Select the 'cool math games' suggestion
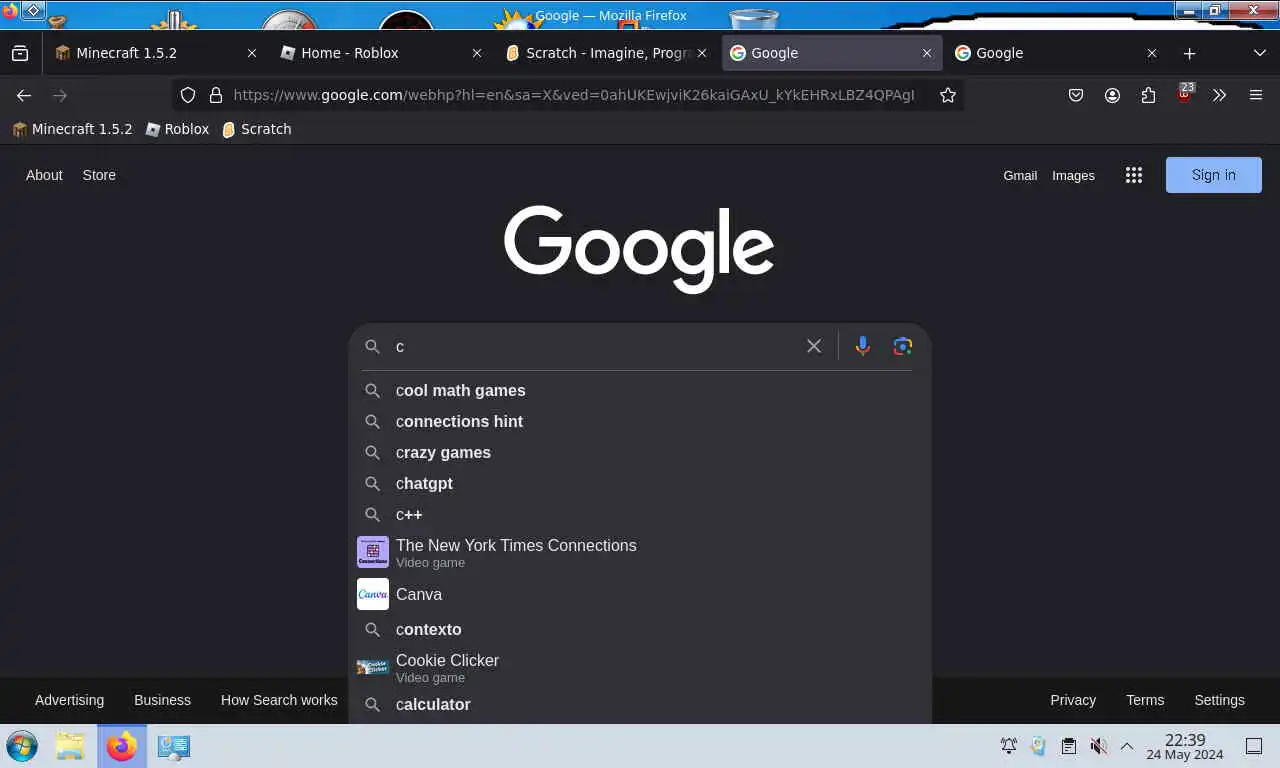 640,391
